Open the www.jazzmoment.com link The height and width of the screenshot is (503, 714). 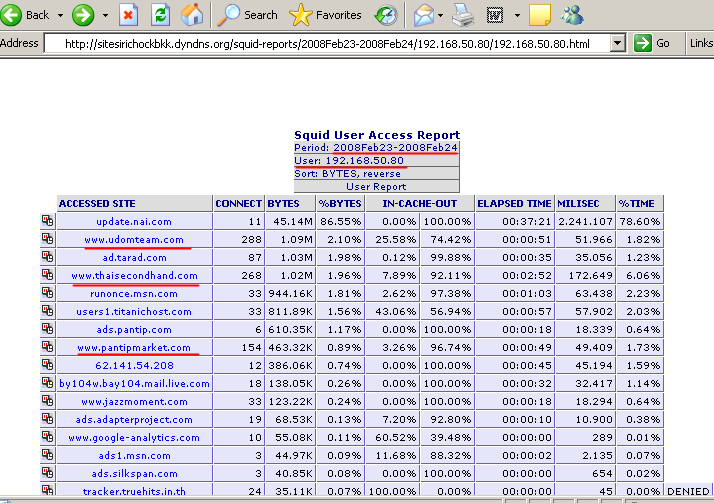[134, 402]
